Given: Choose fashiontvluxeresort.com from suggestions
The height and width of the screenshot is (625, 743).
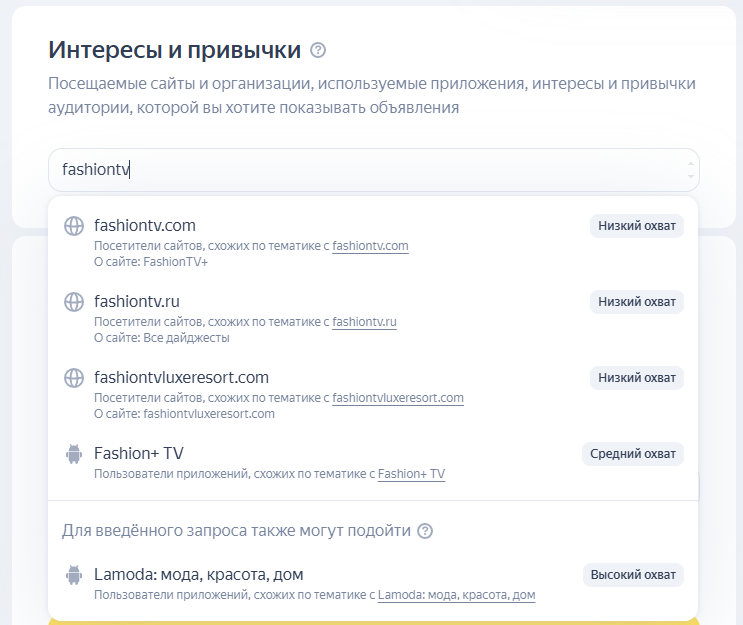Looking at the screenshot, I should click(x=181, y=377).
